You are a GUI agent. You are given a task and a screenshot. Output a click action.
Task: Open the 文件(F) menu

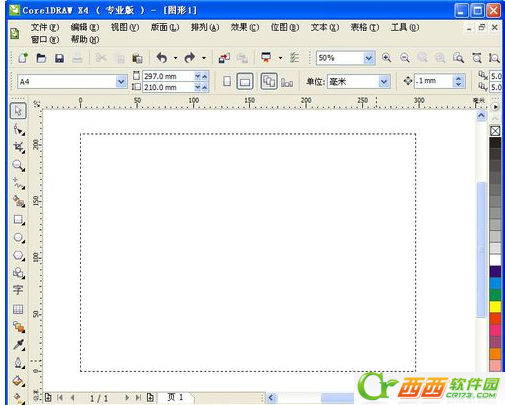45,27
